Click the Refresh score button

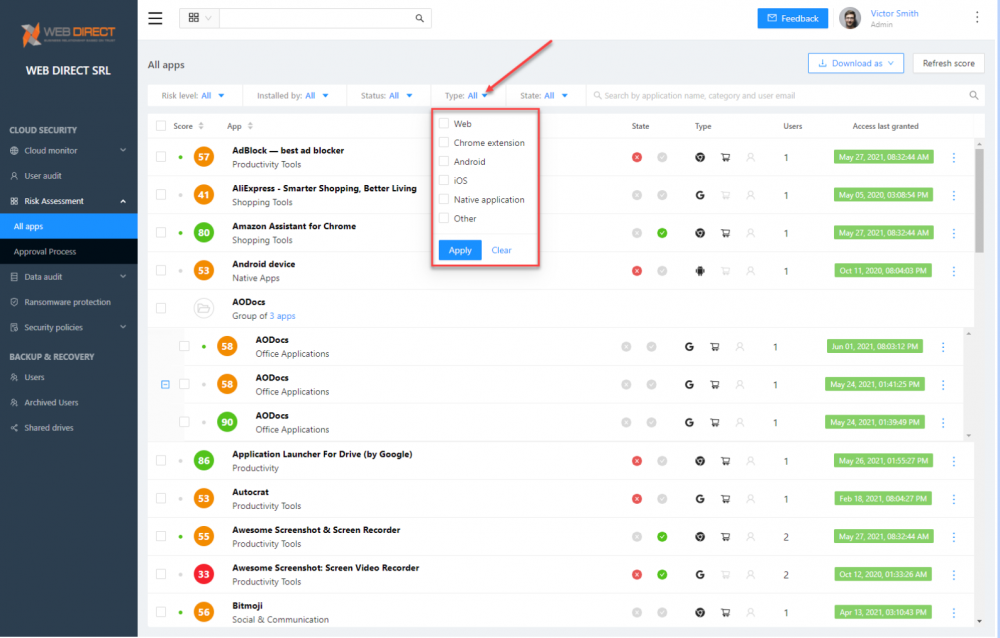coord(948,63)
